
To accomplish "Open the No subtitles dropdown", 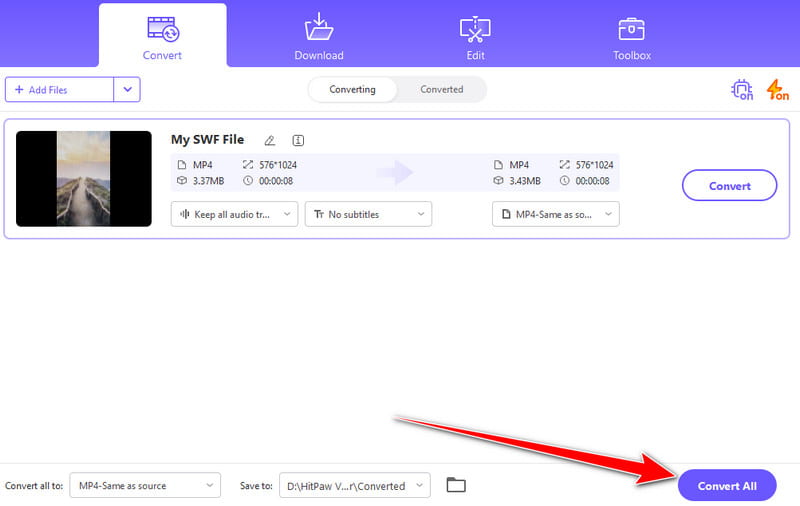I will (368, 214).
